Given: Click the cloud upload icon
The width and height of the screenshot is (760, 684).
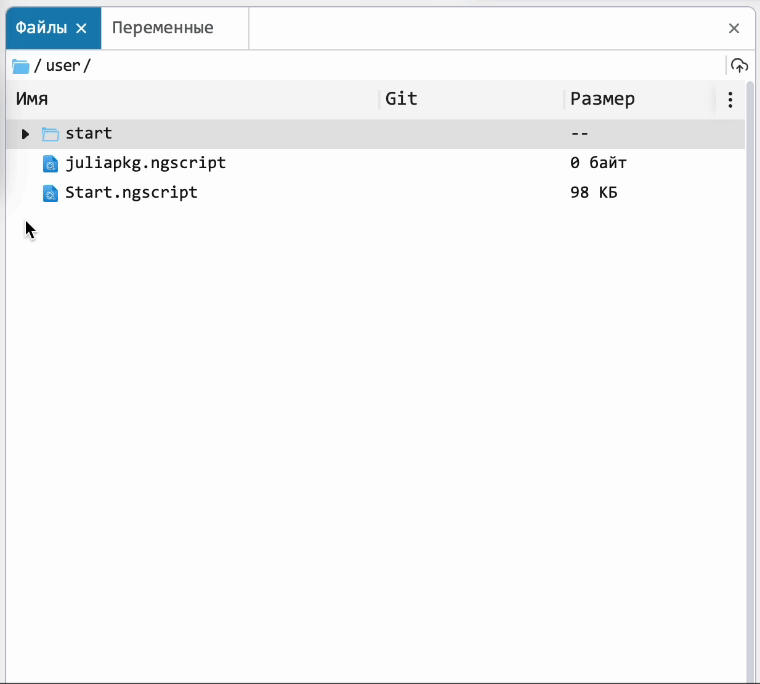Looking at the screenshot, I should (739, 65).
